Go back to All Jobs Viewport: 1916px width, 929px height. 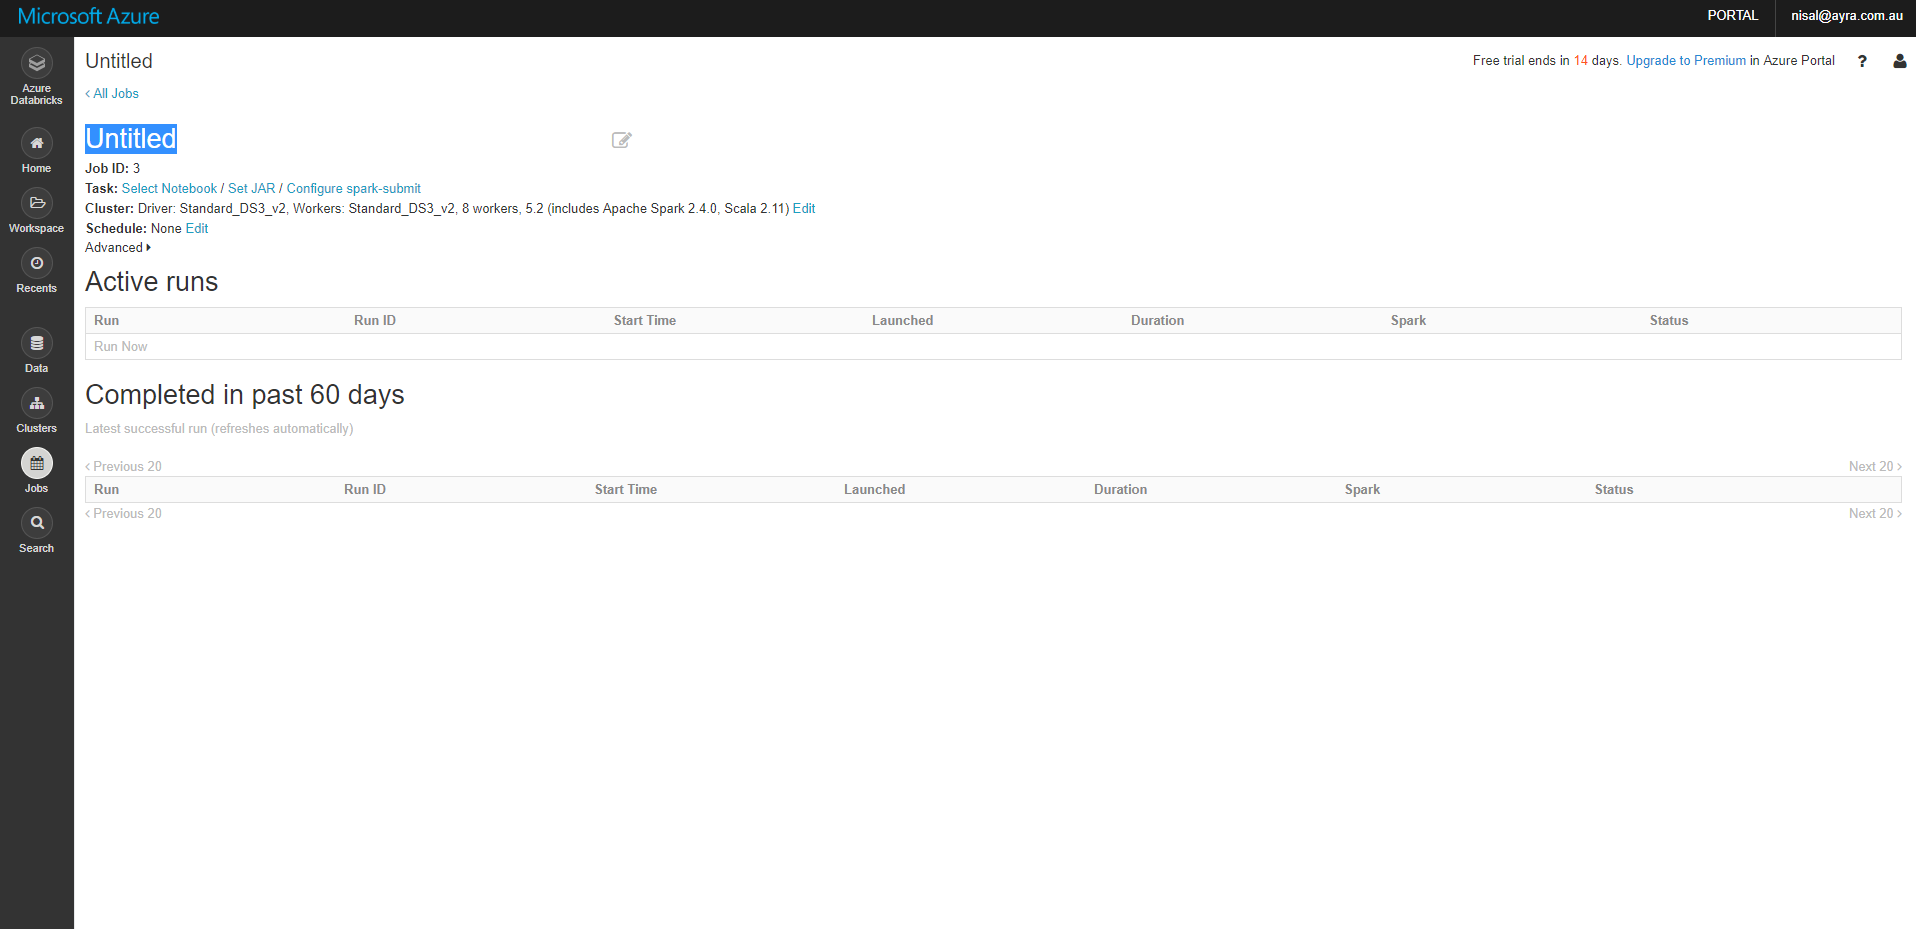tap(112, 93)
